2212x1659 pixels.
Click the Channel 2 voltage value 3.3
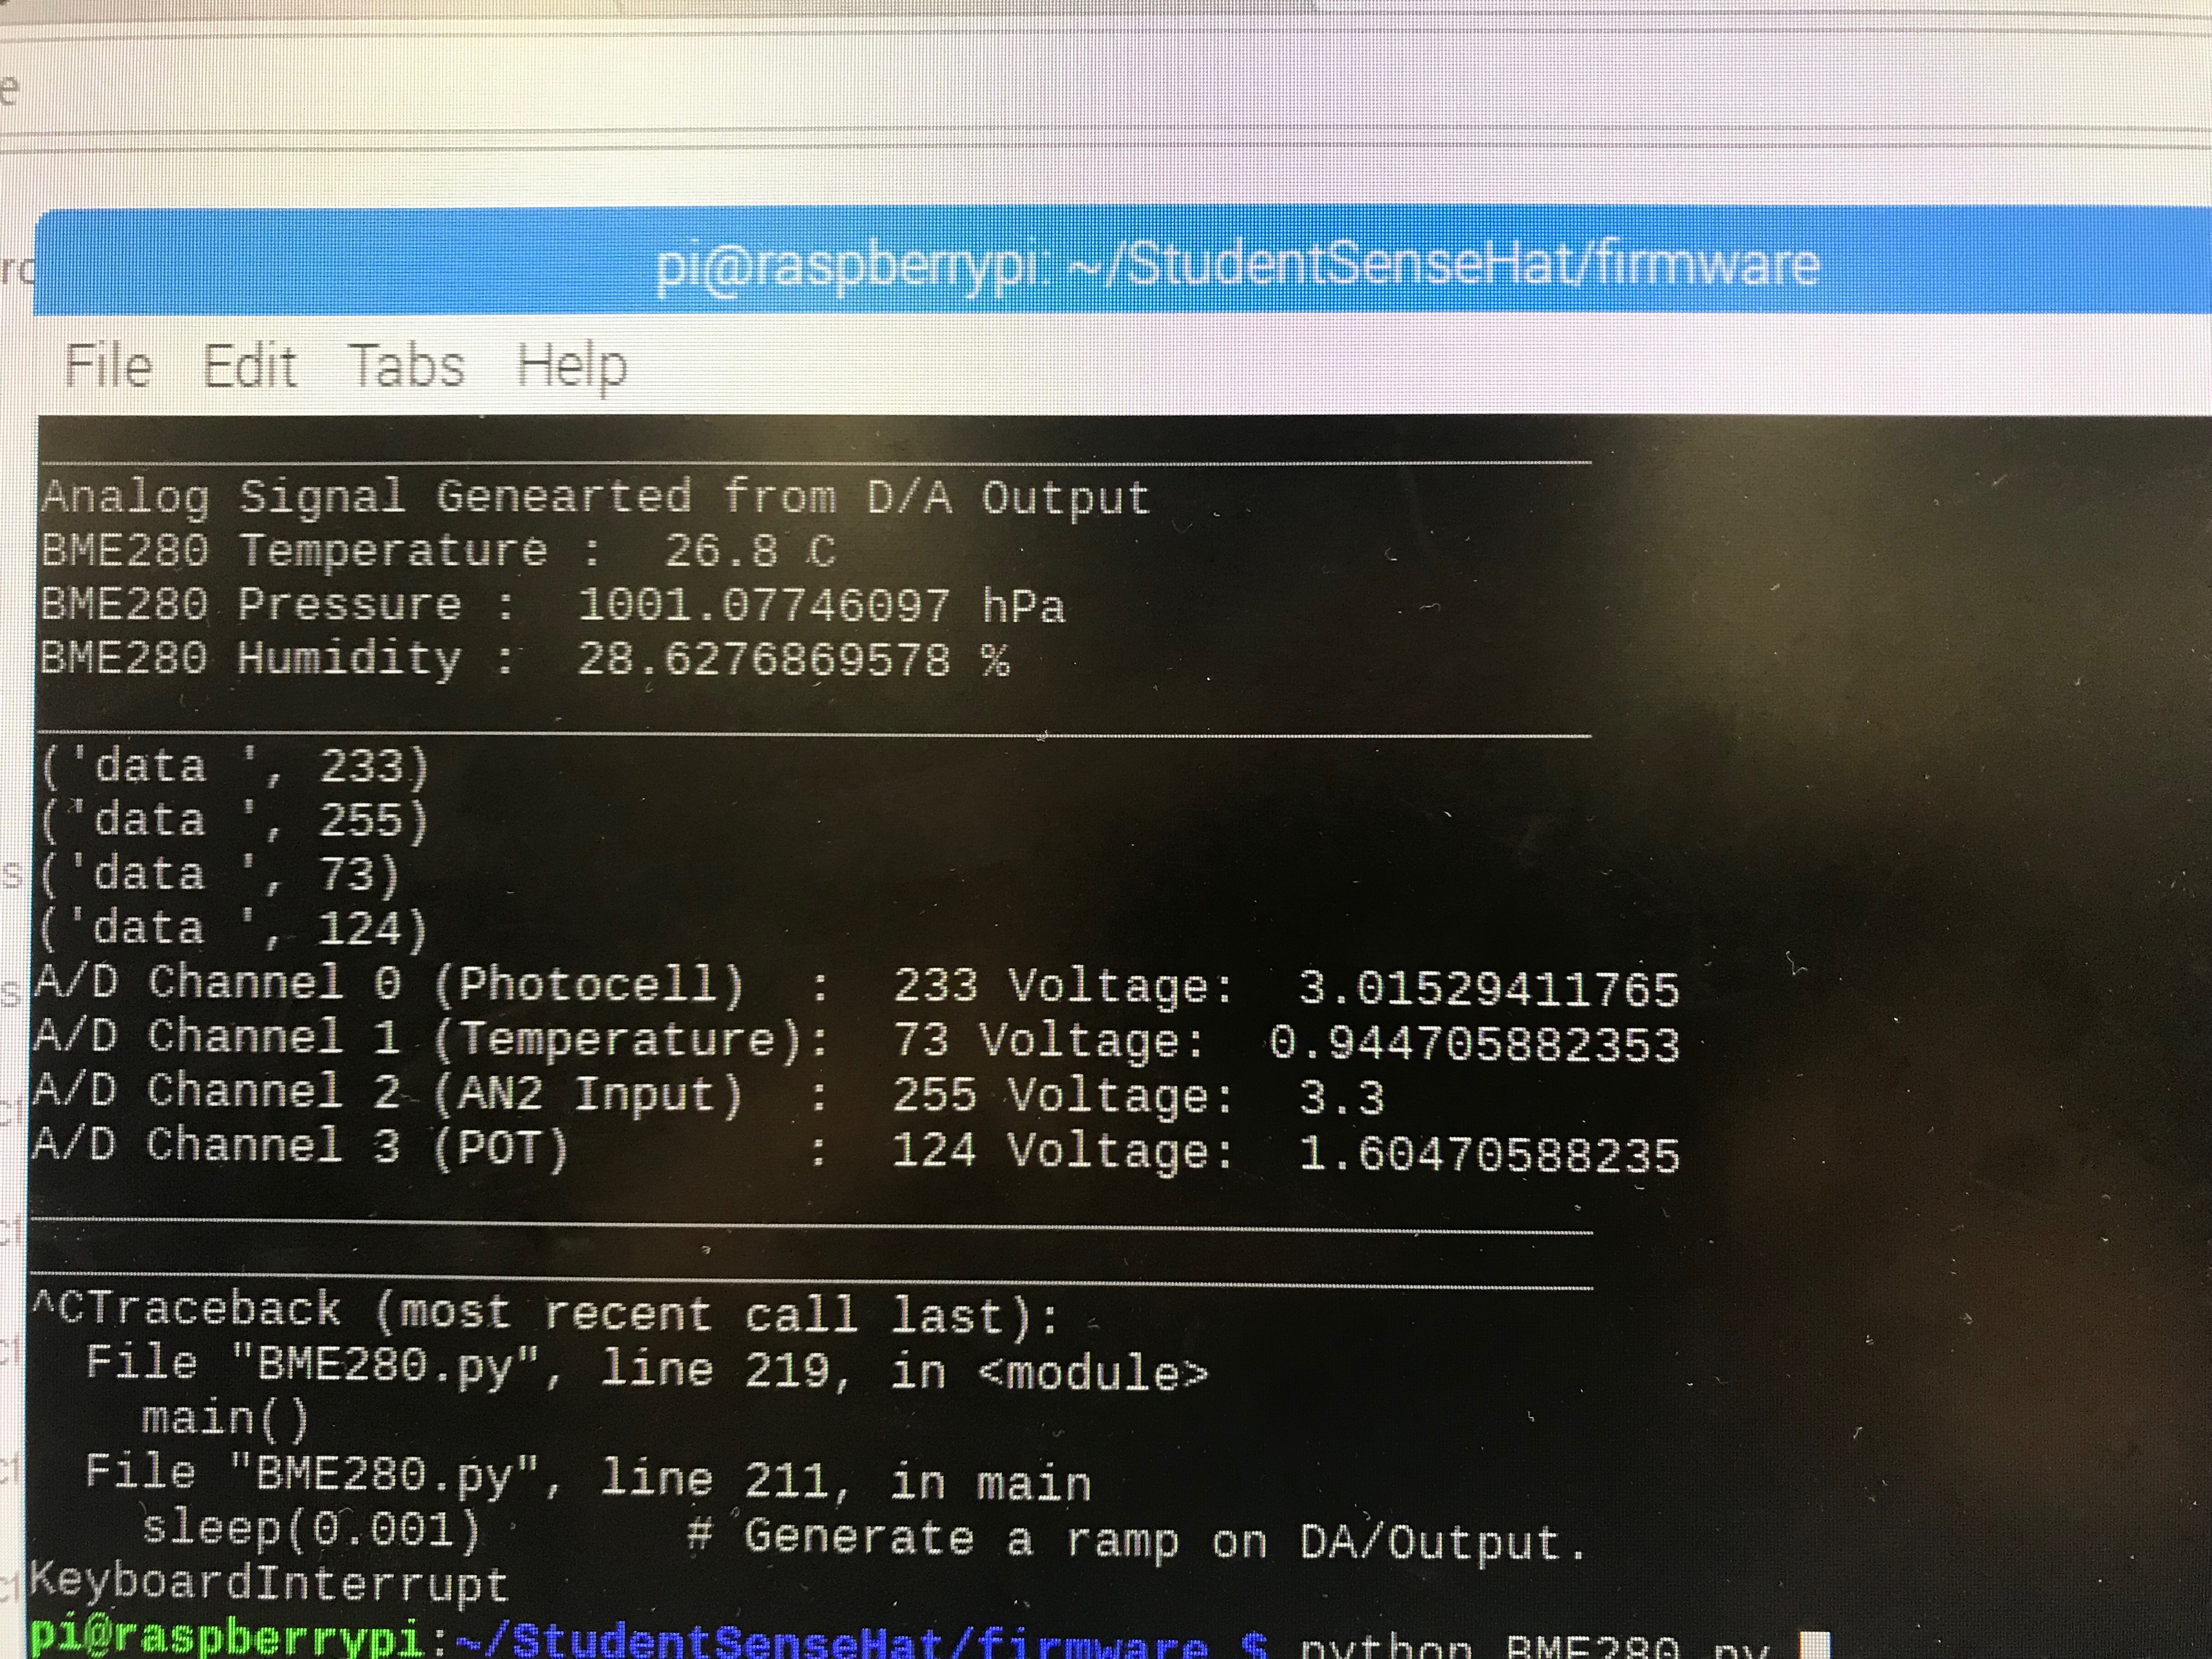point(1341,1099)
